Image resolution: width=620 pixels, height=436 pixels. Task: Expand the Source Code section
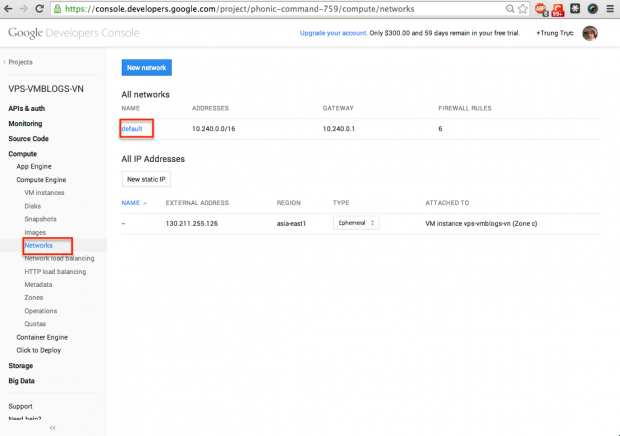[28, 139]
